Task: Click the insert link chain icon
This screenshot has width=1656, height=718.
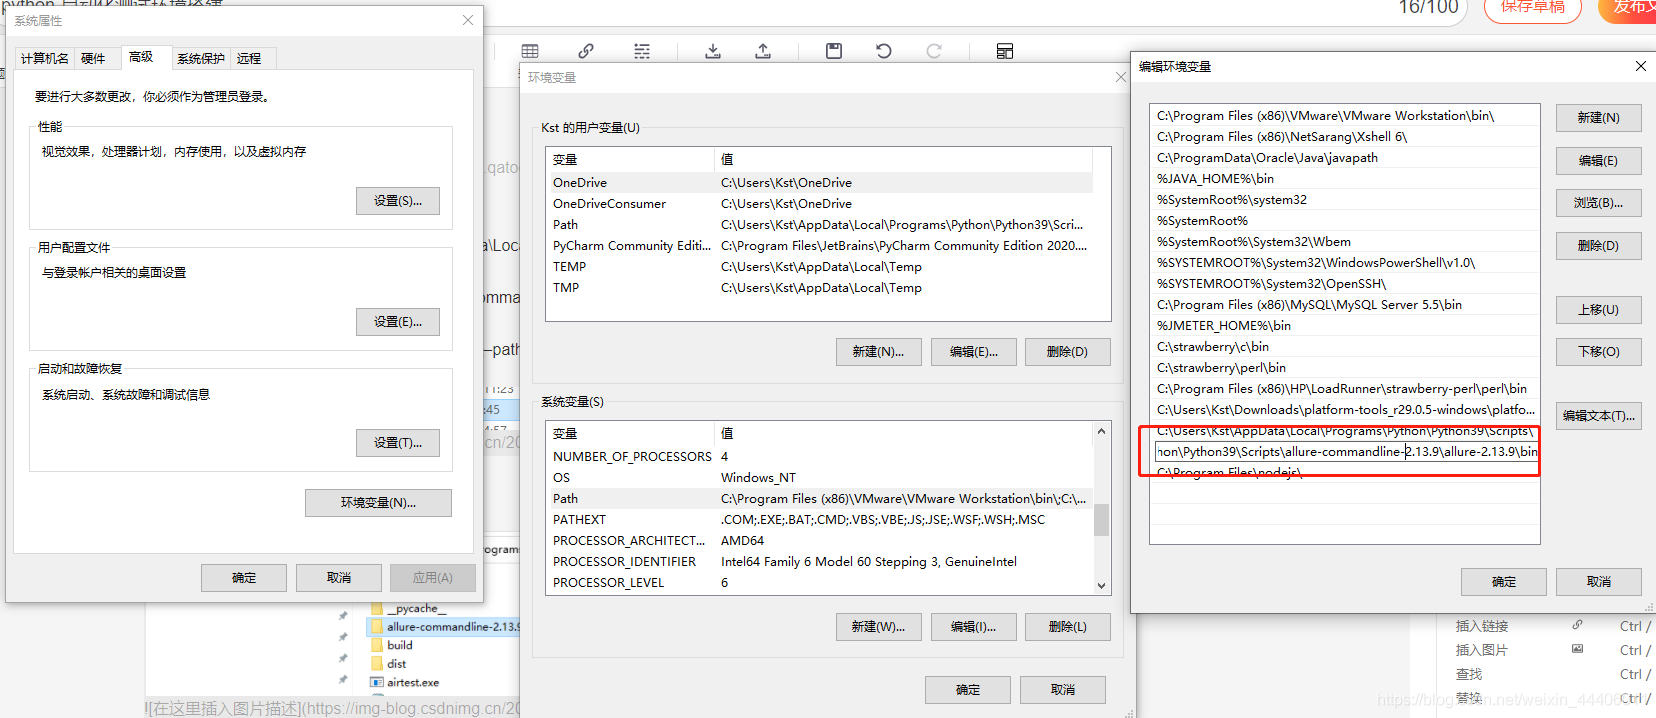Action: pyautogui.click(x=586, y=51)
